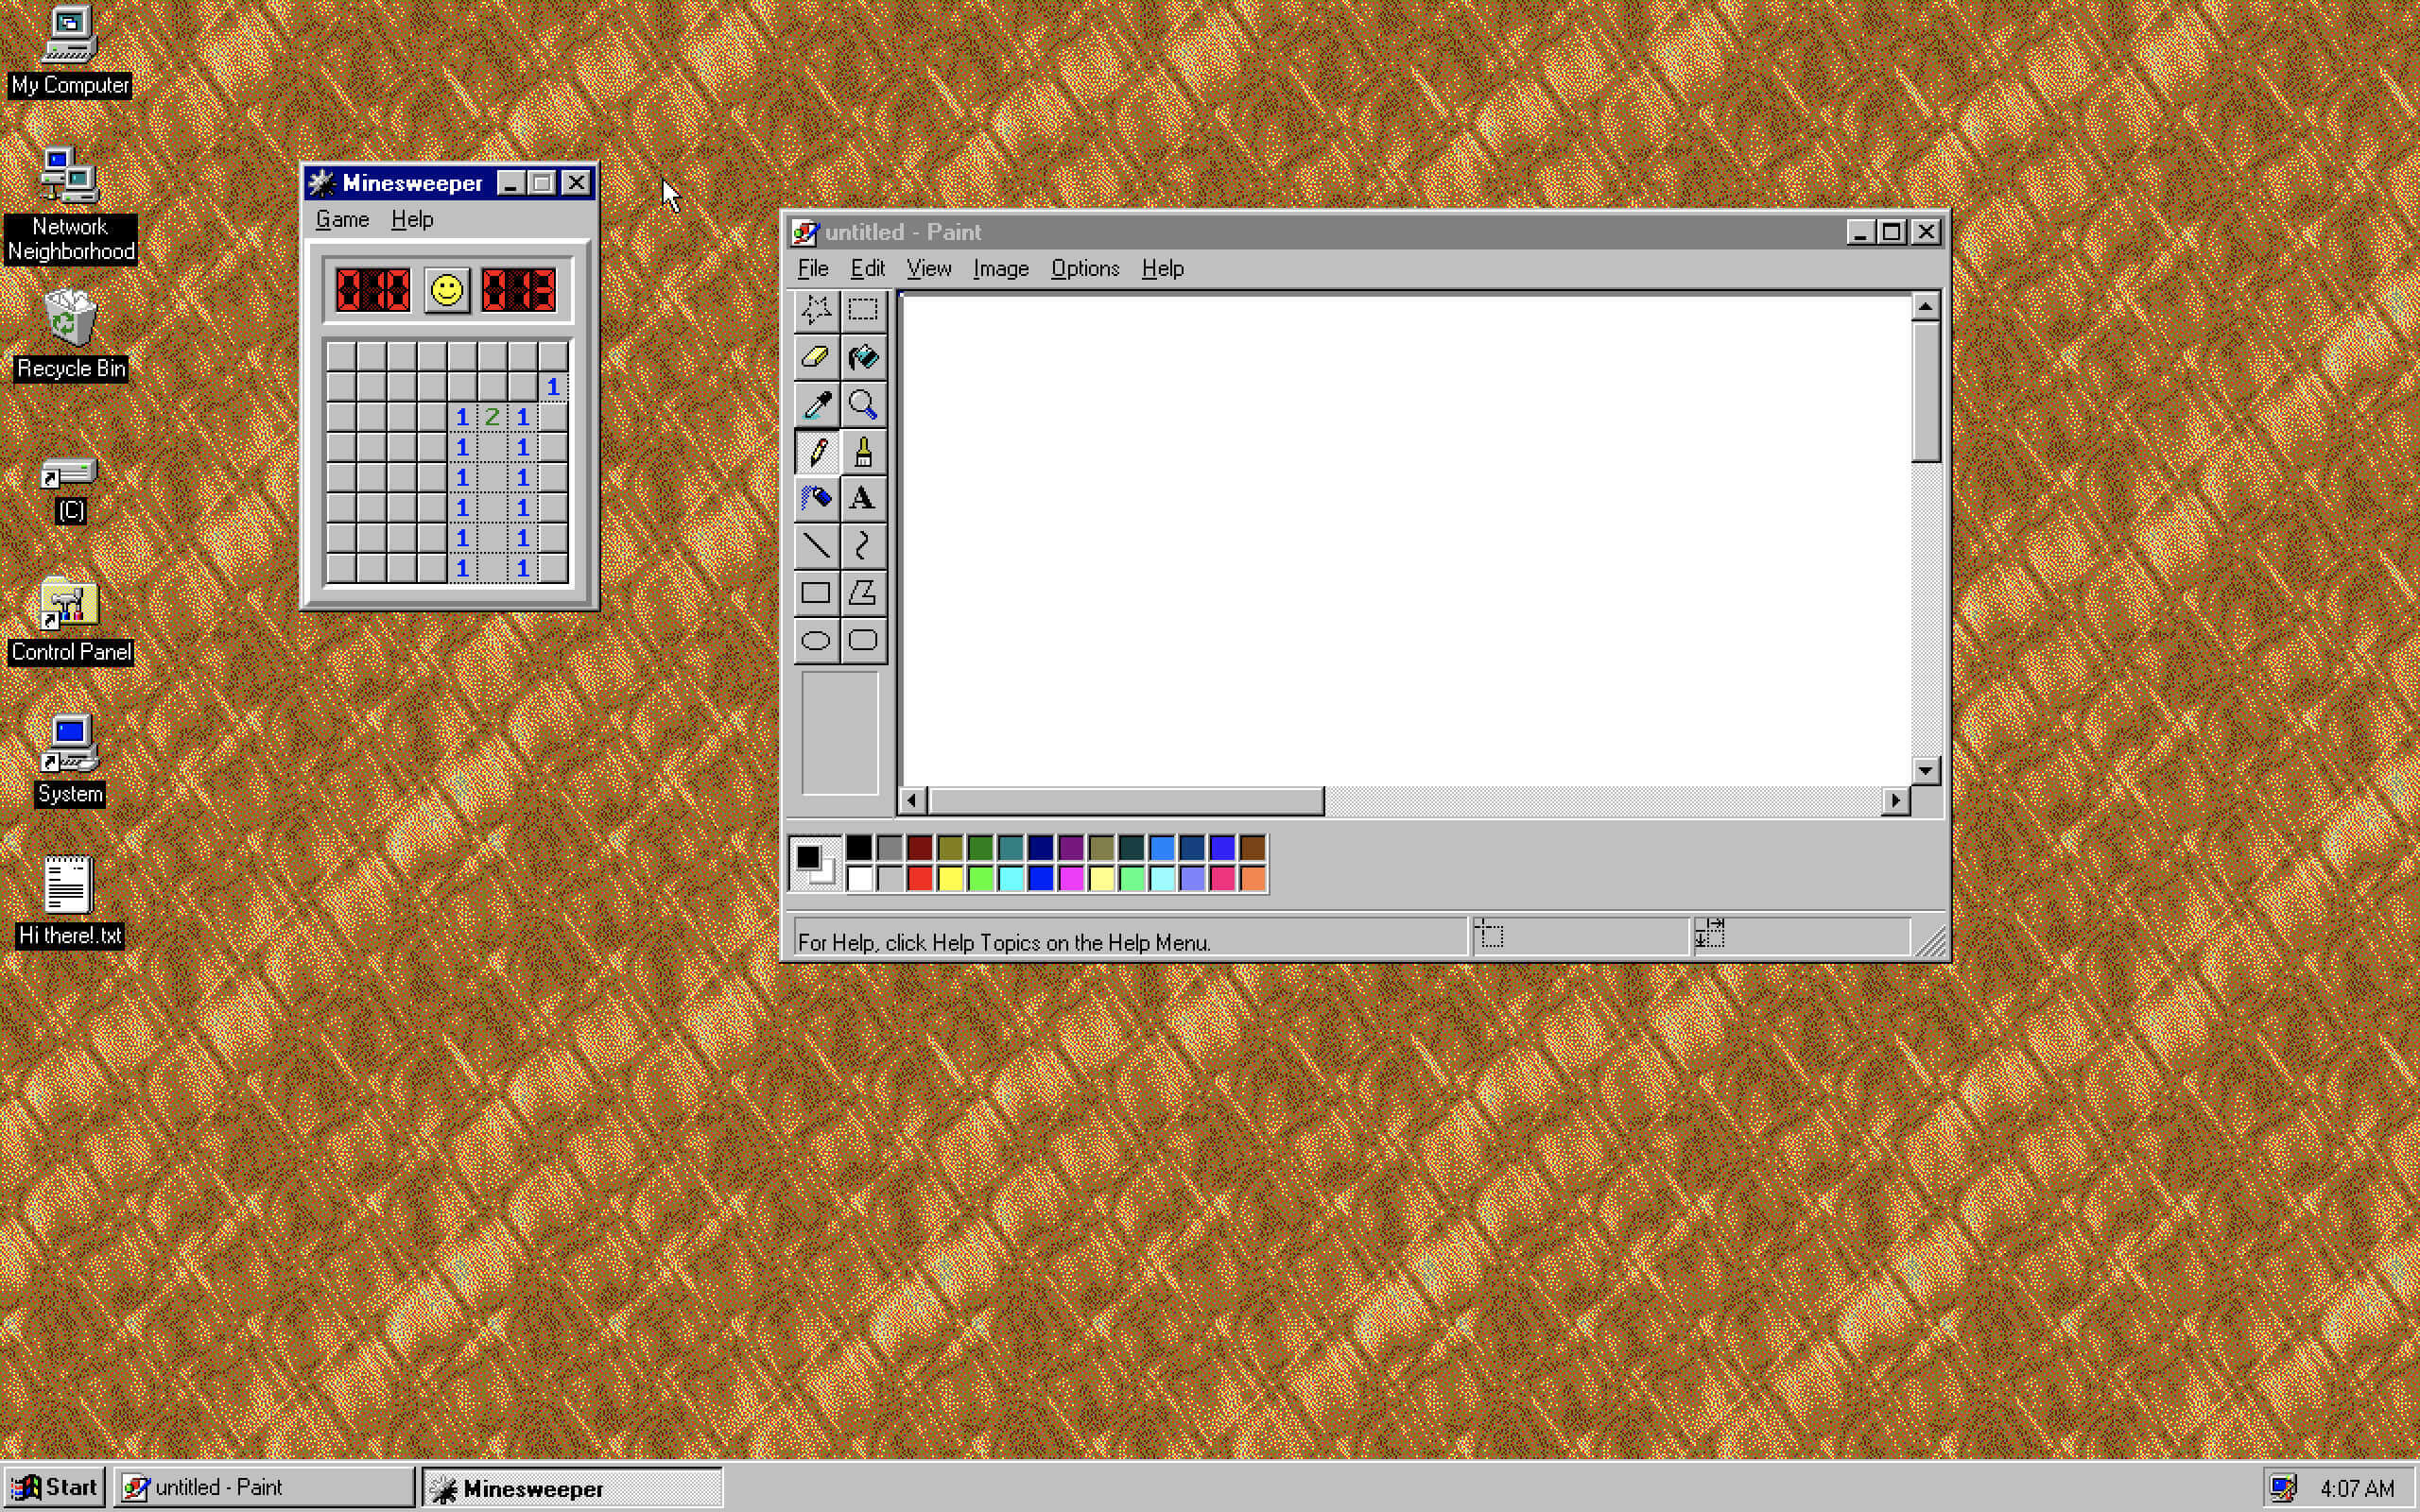
Task: Select the Pencil tool in Paint
Action: click(x=816, y=452)
